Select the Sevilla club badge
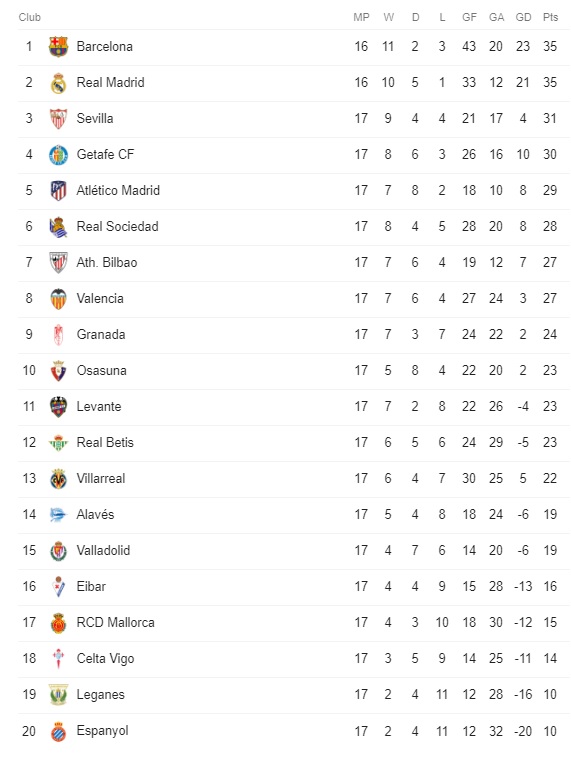Viewport: 571px width, 768px height. pyautogui.click(x=58, y=119)
